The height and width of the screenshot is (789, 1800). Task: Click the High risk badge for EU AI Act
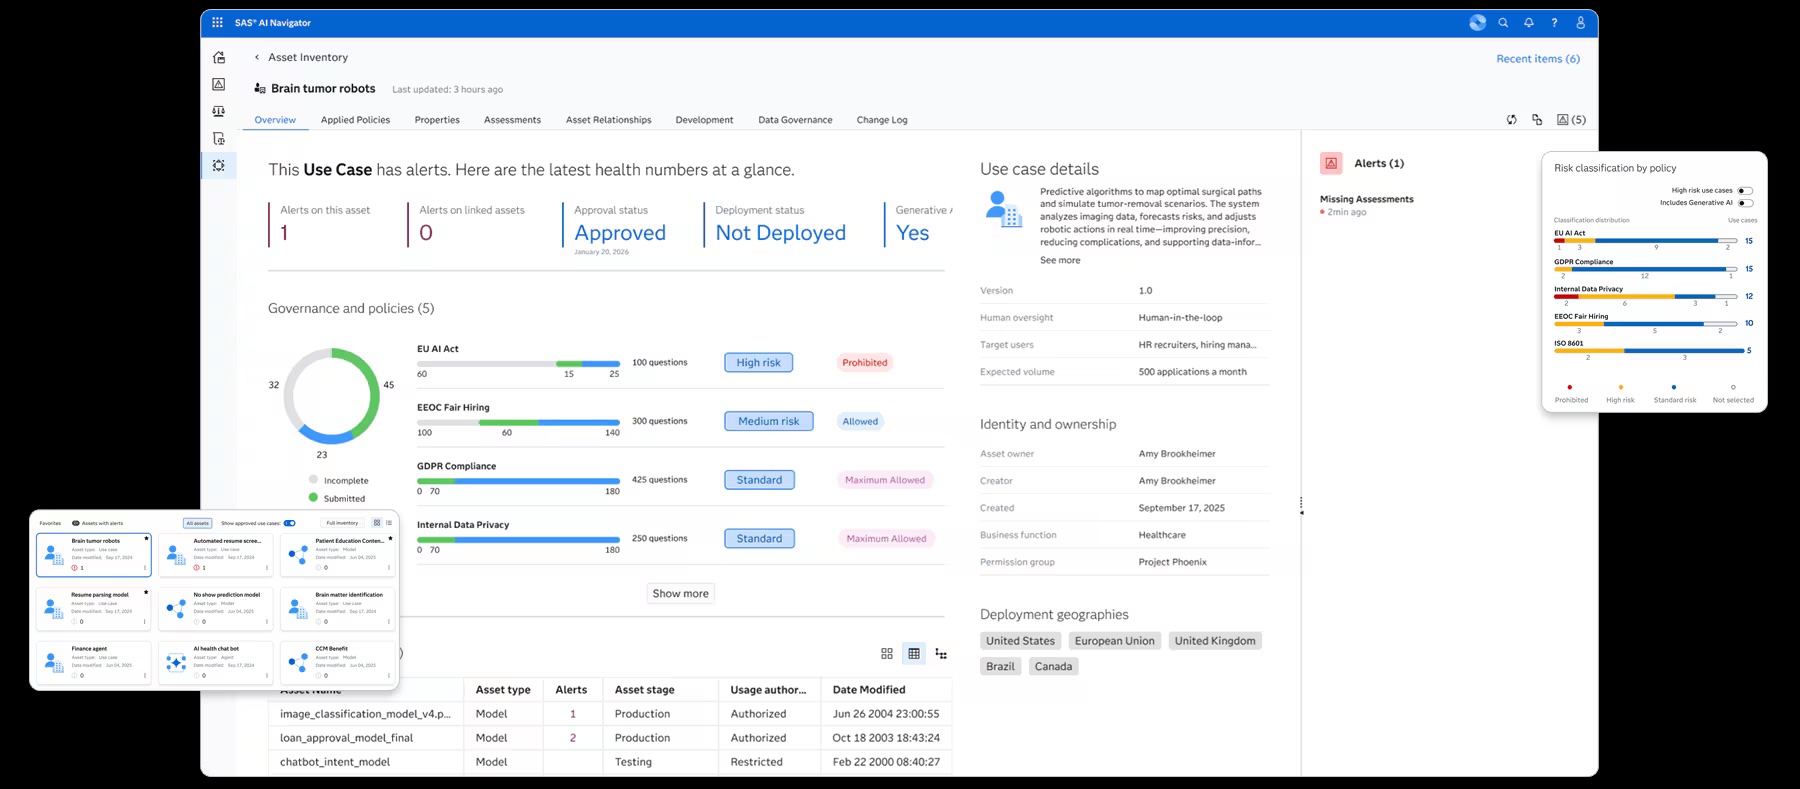click(758, 363)
